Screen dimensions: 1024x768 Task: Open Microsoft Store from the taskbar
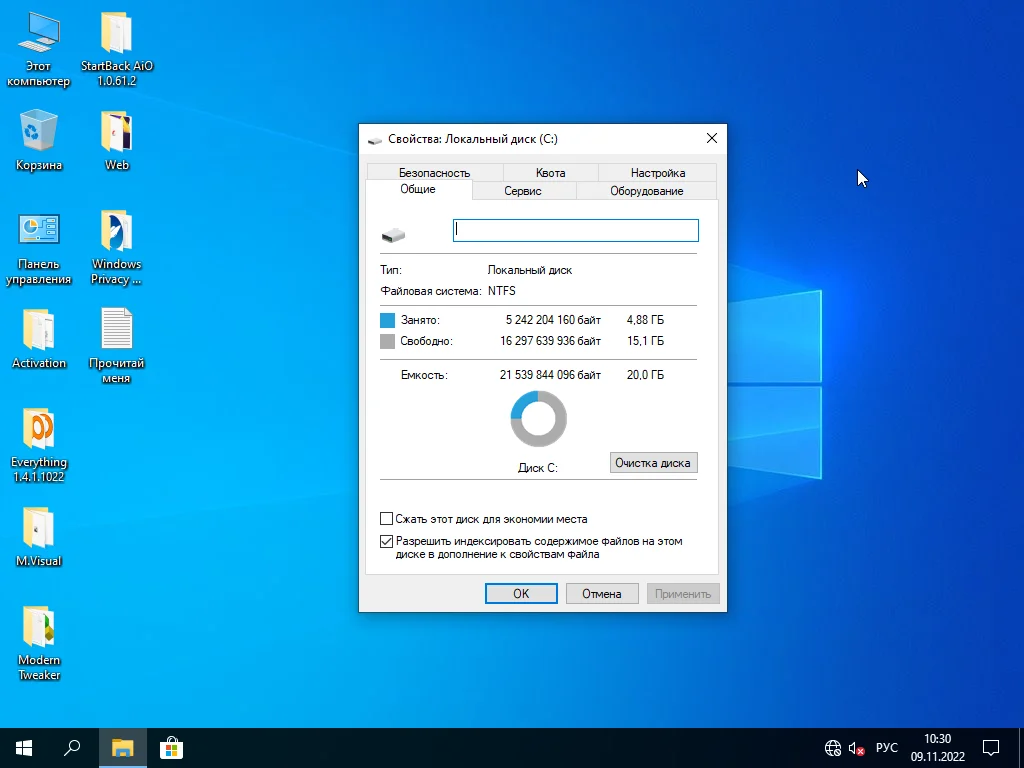(171, 747)
